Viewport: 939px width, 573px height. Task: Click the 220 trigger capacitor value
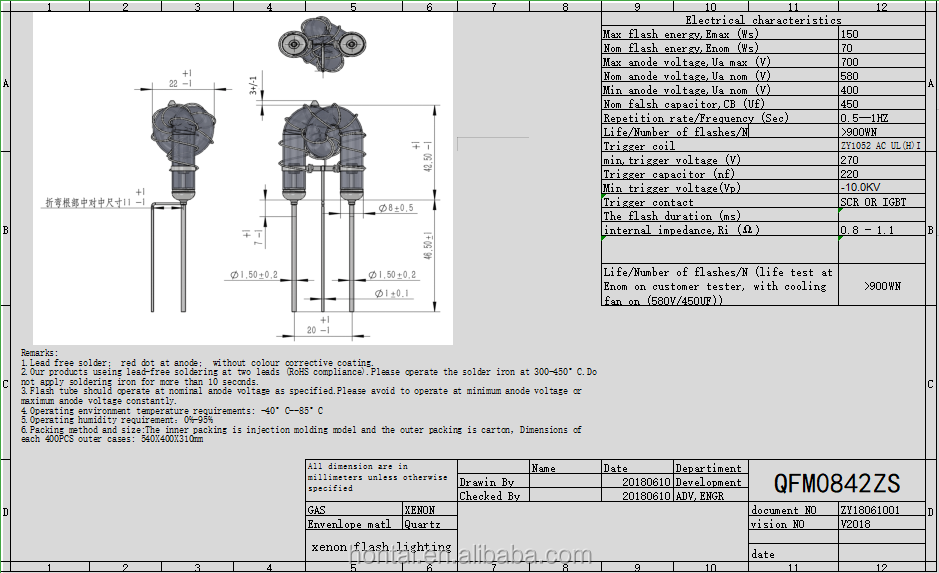point(849,174)
